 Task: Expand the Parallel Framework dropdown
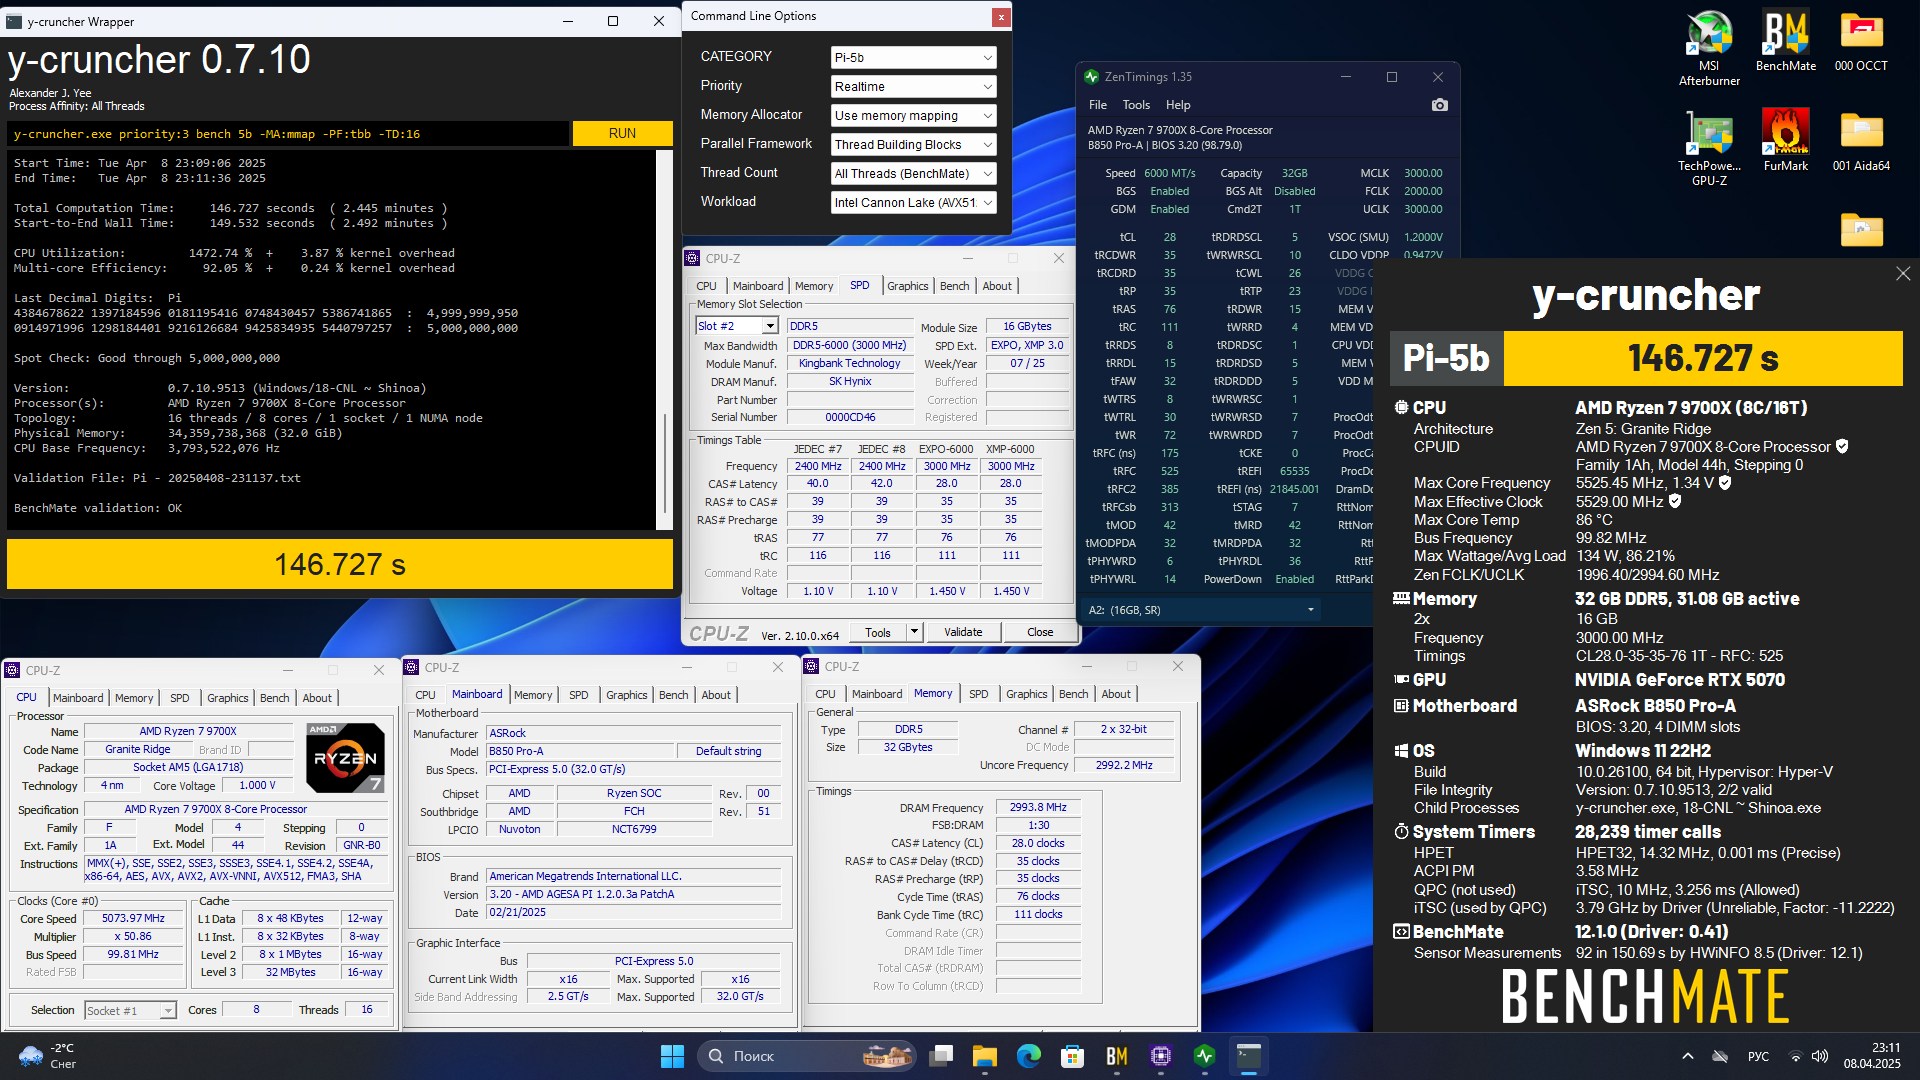913,145
